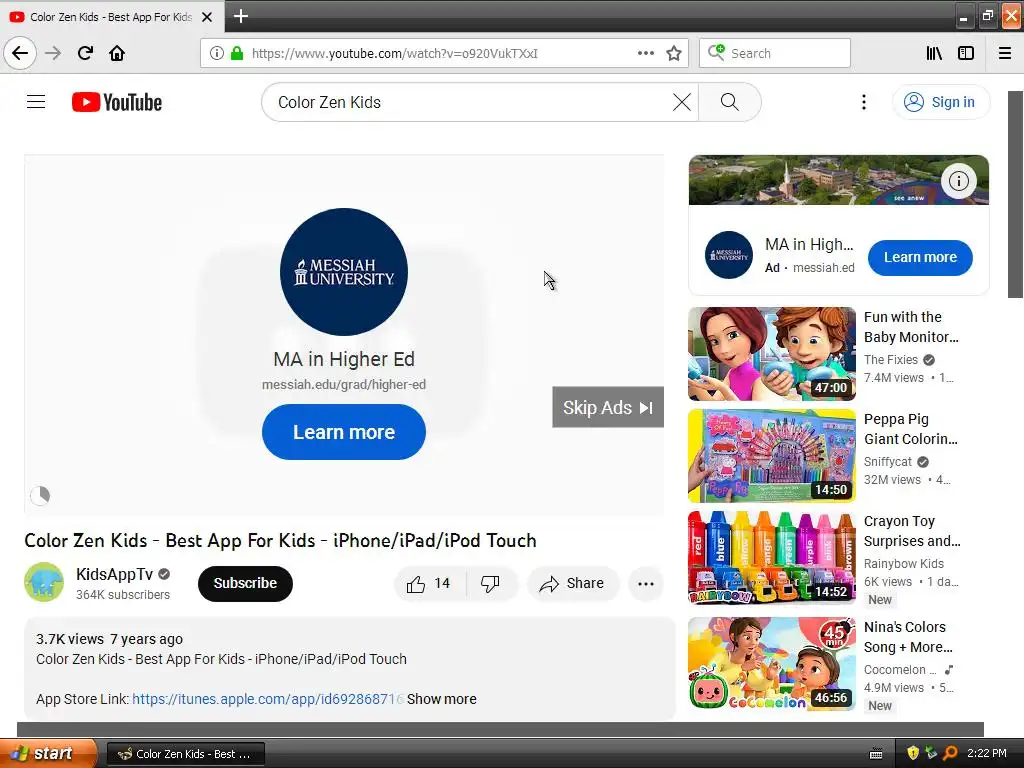Click the 2:22 PM system clock
The image size is (1024, 768).
point(987,753)
